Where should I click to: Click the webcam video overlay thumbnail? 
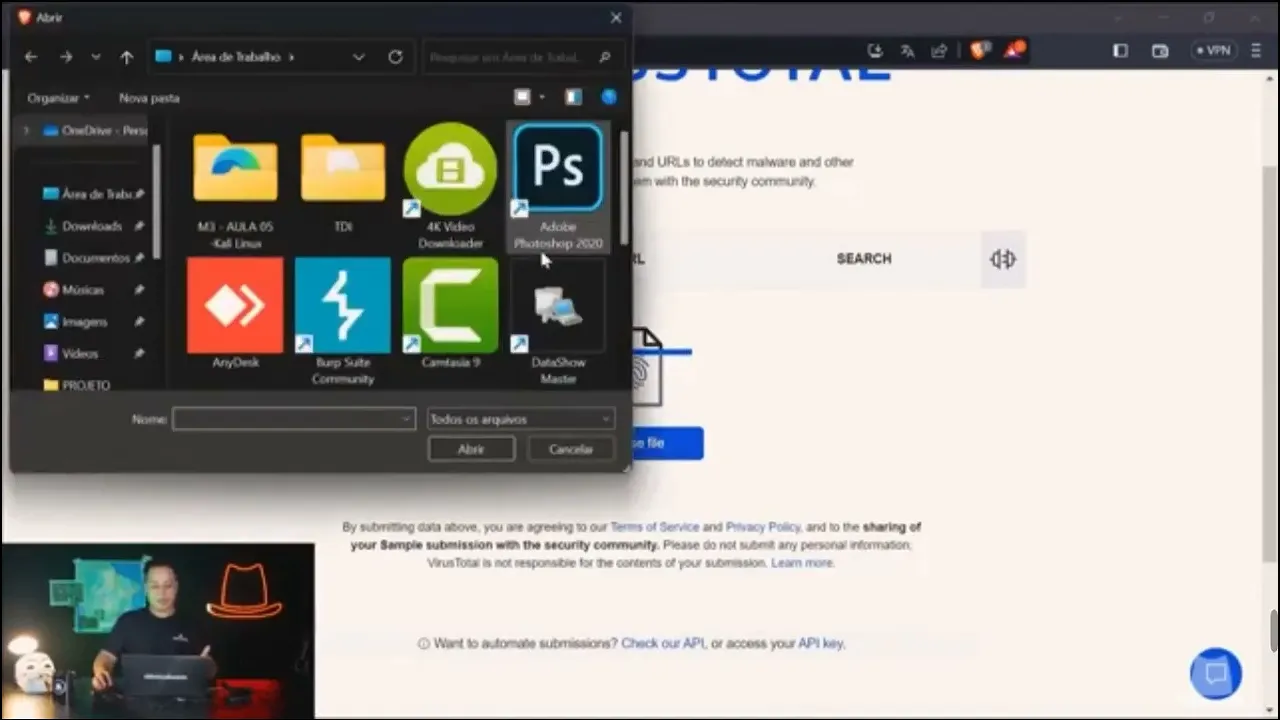point(158,631)
